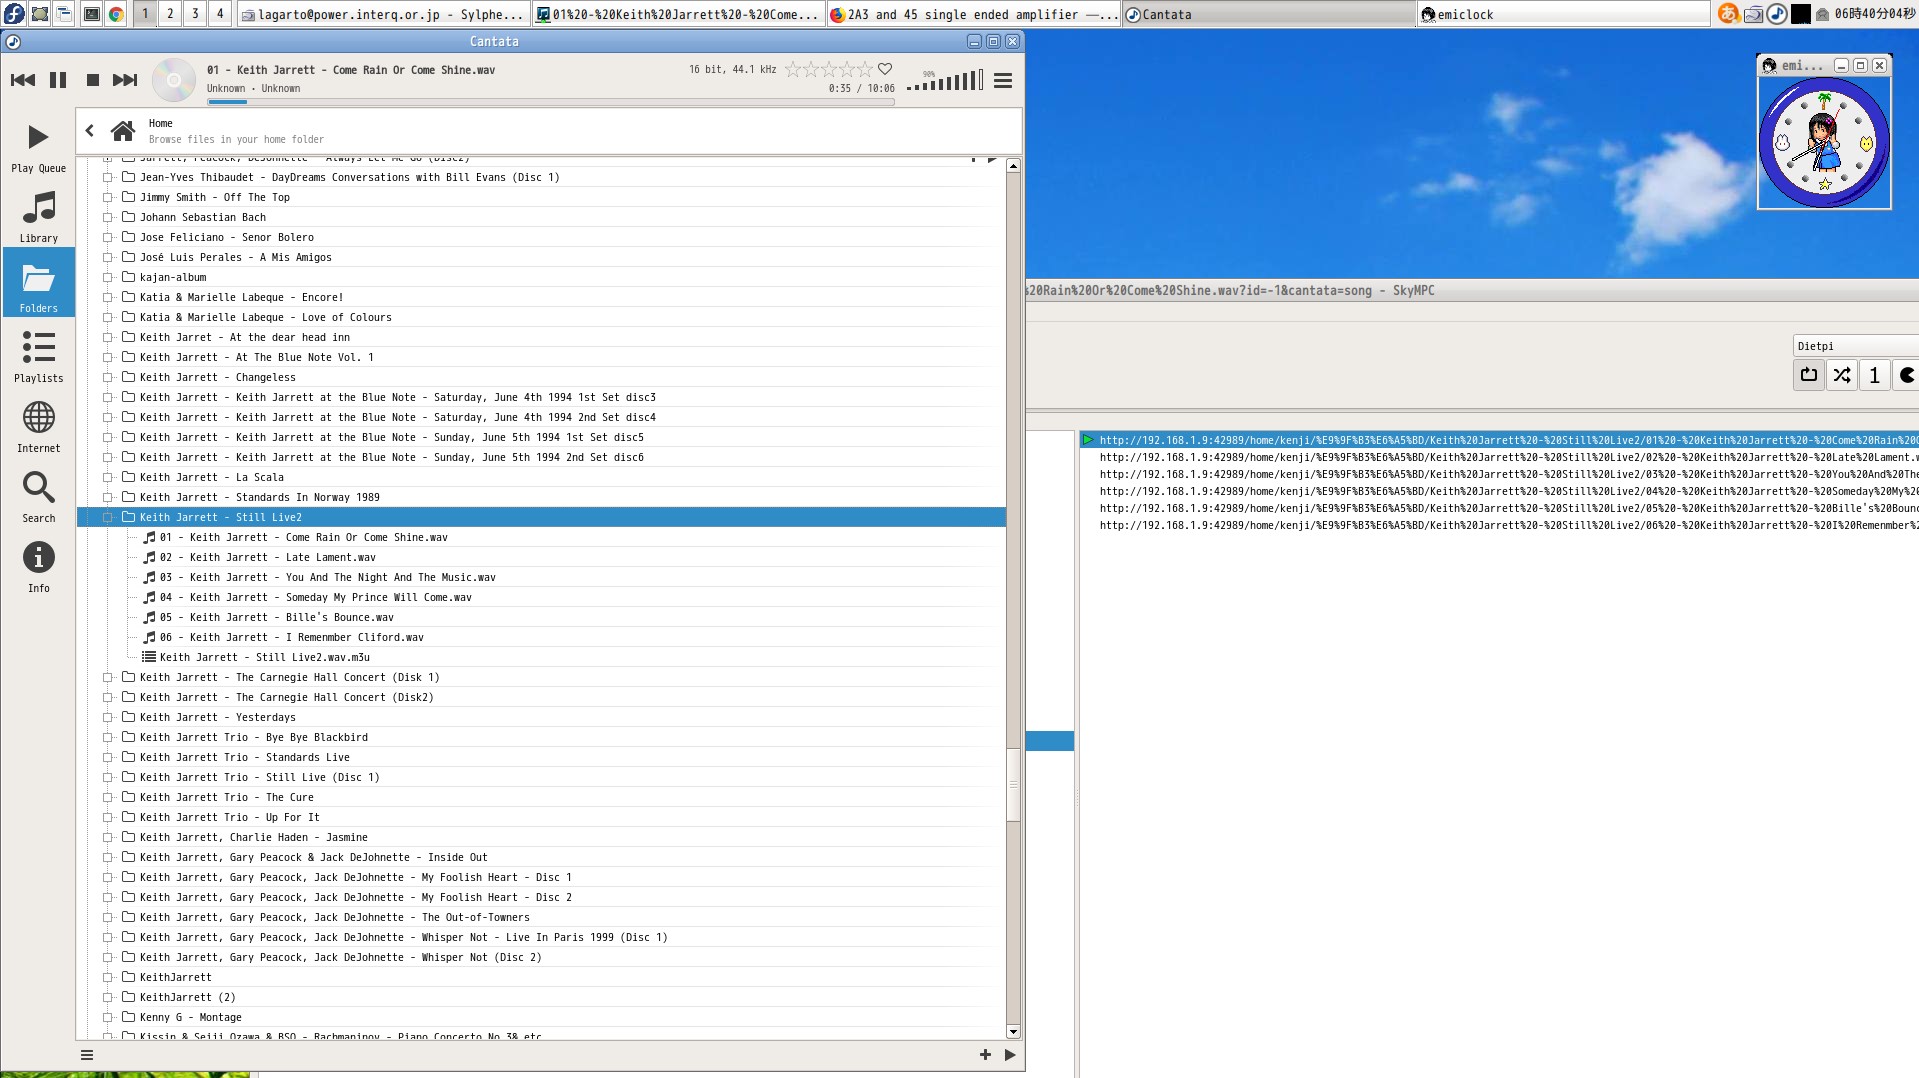
Task: Expand the Keith Jarrett Trio - The Cure folder
Action: coord(108,797)
